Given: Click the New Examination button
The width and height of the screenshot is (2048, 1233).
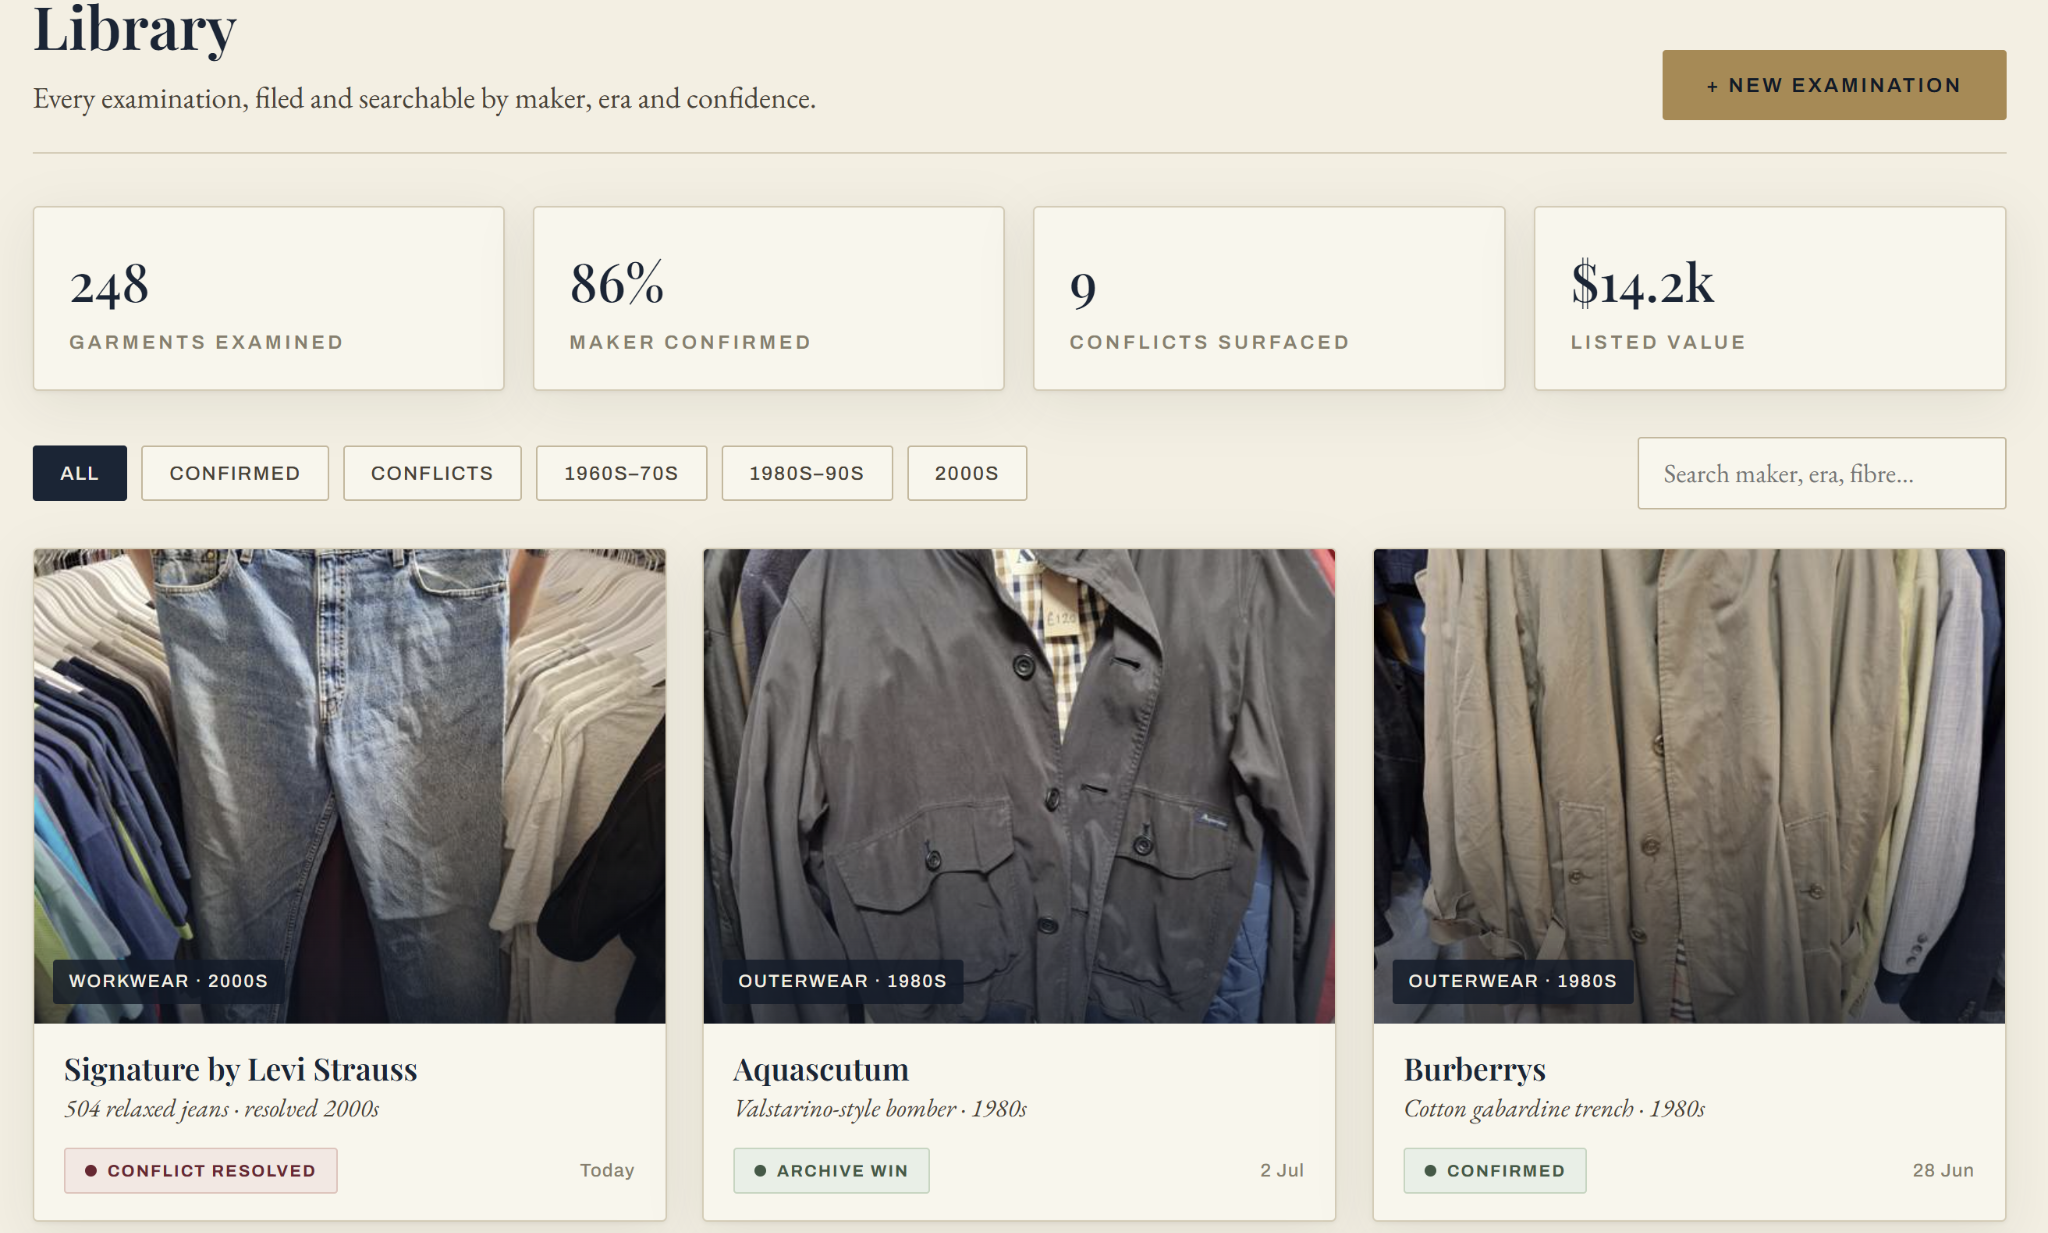Looking at the screenshot, I should pos(1834,85).
